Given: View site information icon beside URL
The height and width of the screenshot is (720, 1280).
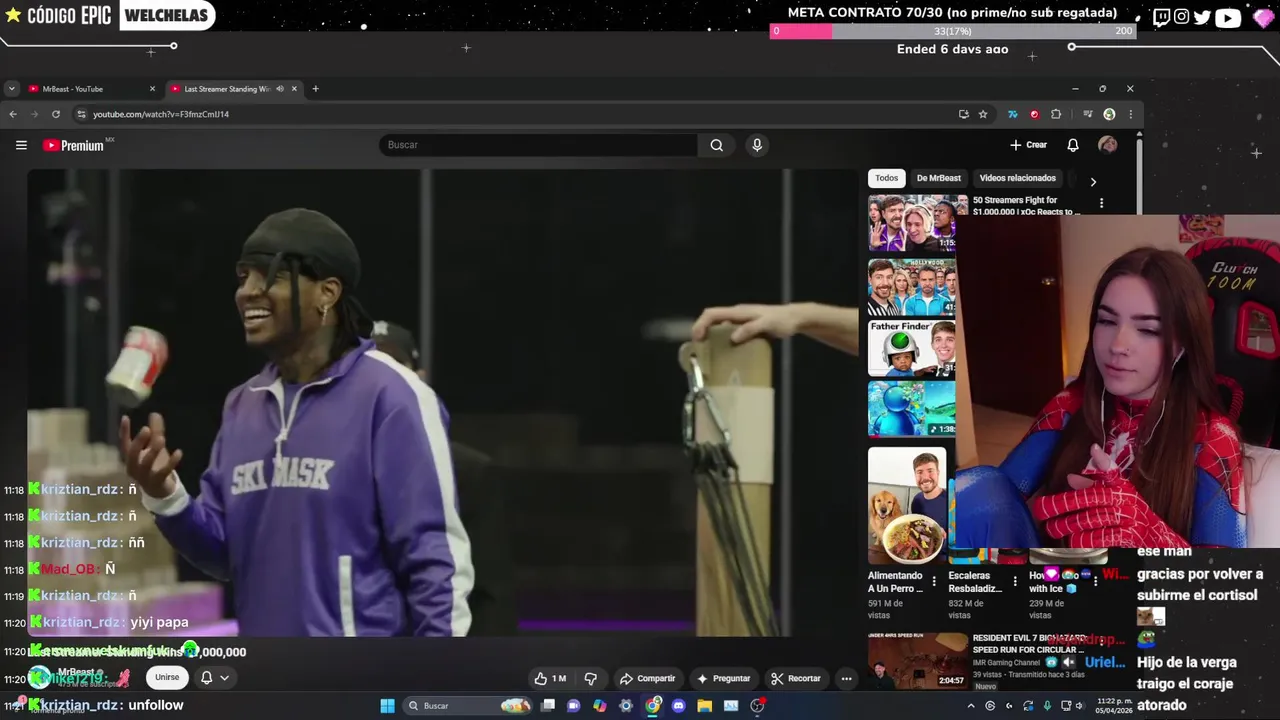Looking at the screenshot, I should [81, 114].
